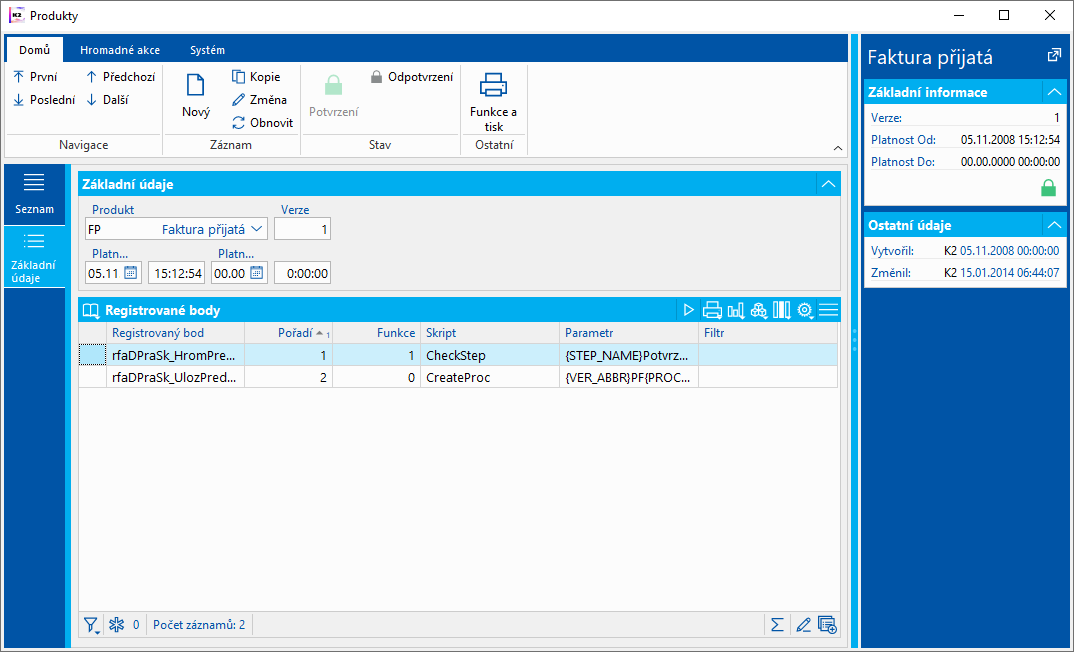
Task: Jump to last record with Poslední
Action: (x=44, y=100)
